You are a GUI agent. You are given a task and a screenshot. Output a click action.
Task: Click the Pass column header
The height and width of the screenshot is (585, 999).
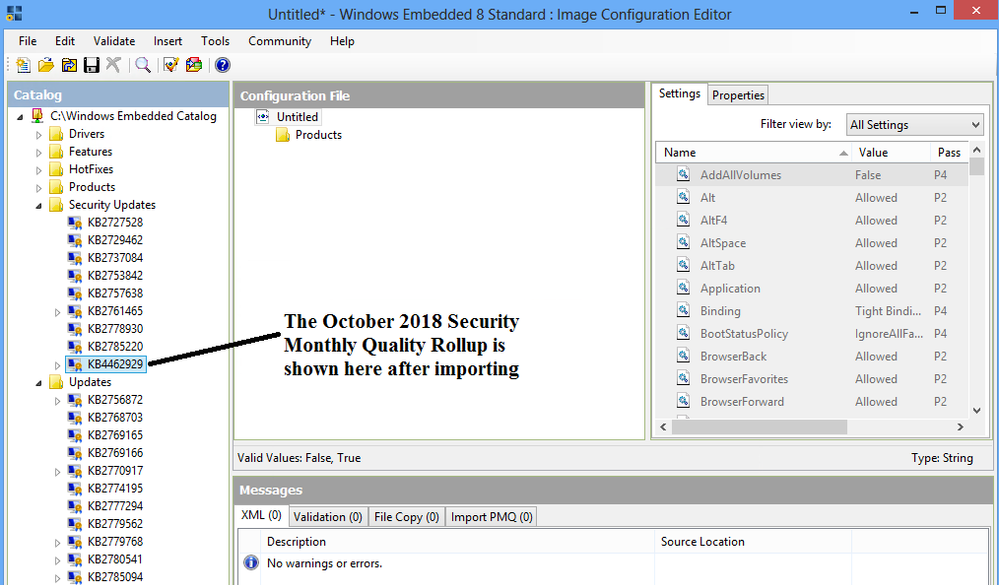pos(949,152)
